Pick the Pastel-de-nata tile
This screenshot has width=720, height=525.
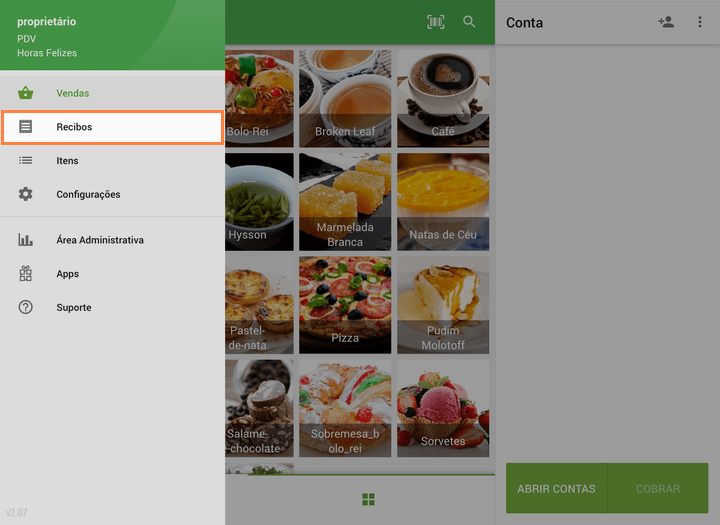point(259,305)
